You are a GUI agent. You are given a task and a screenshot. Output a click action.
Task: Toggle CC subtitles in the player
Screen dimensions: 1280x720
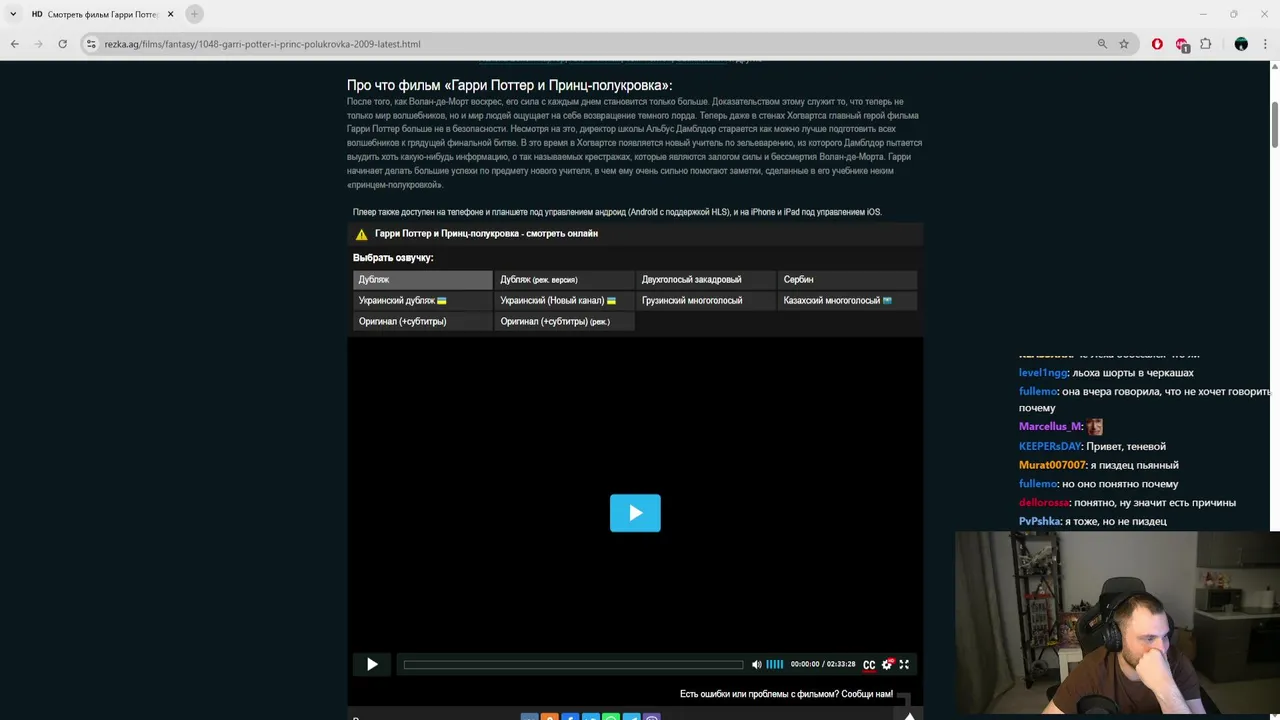pos(869,665)
